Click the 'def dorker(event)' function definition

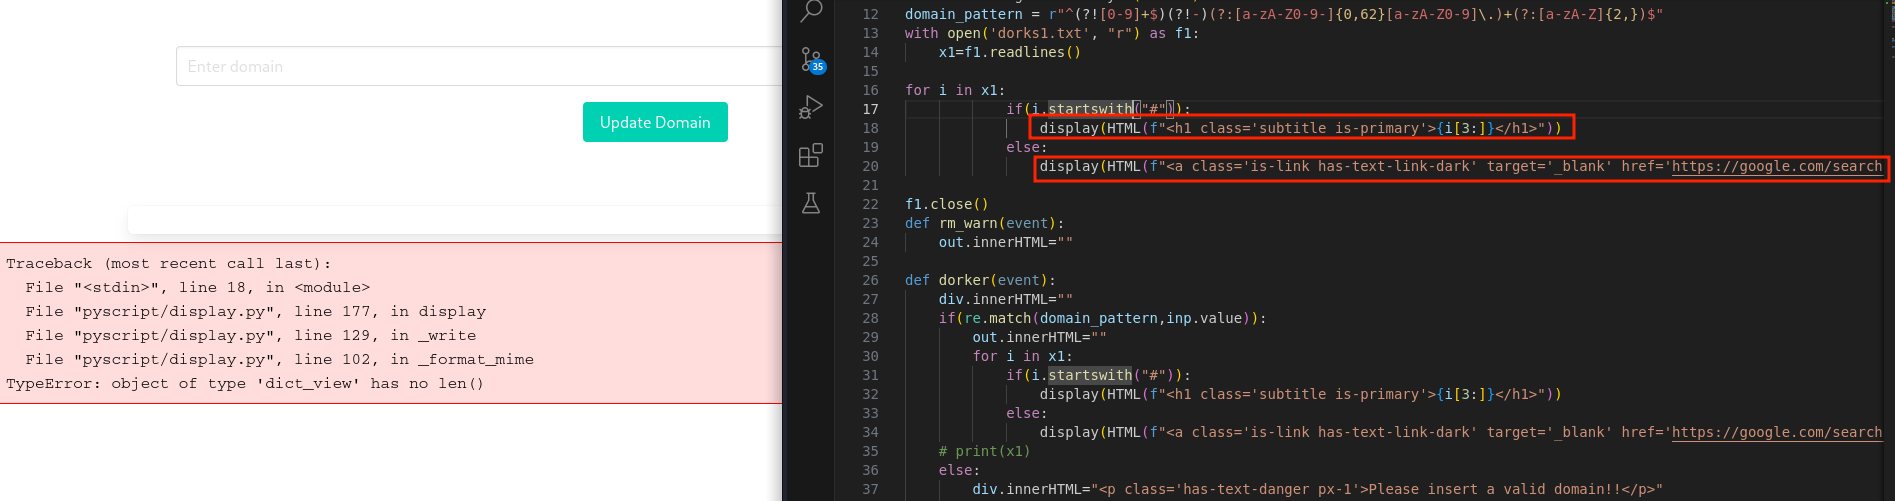coord(980,280)
